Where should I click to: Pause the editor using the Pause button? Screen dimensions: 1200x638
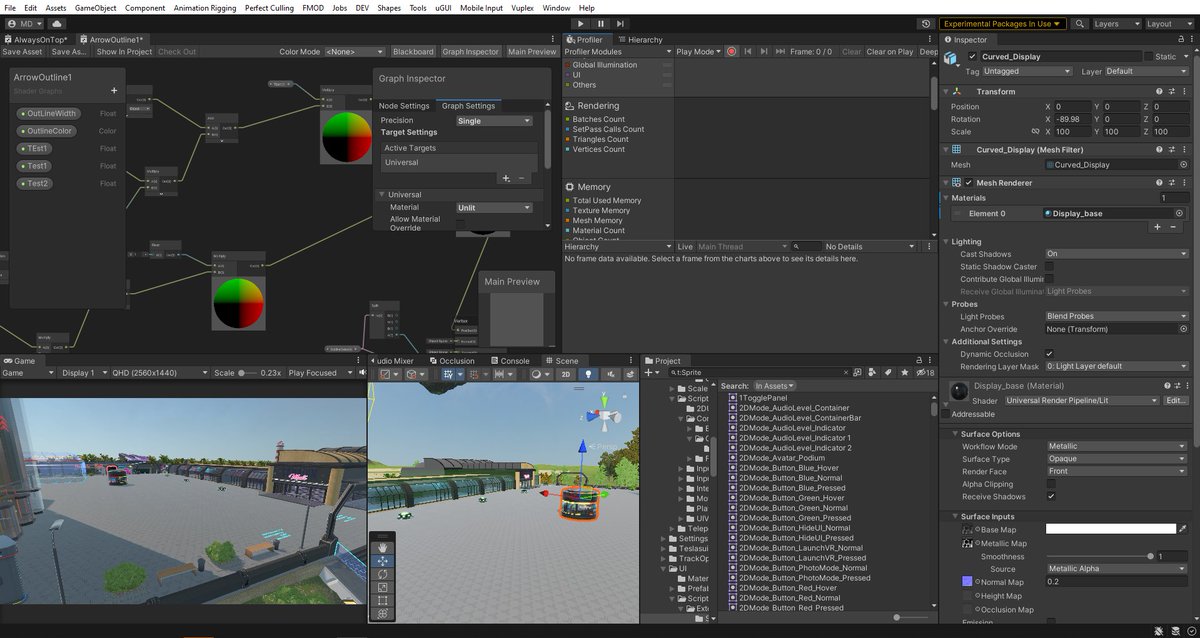click(601, 23)
